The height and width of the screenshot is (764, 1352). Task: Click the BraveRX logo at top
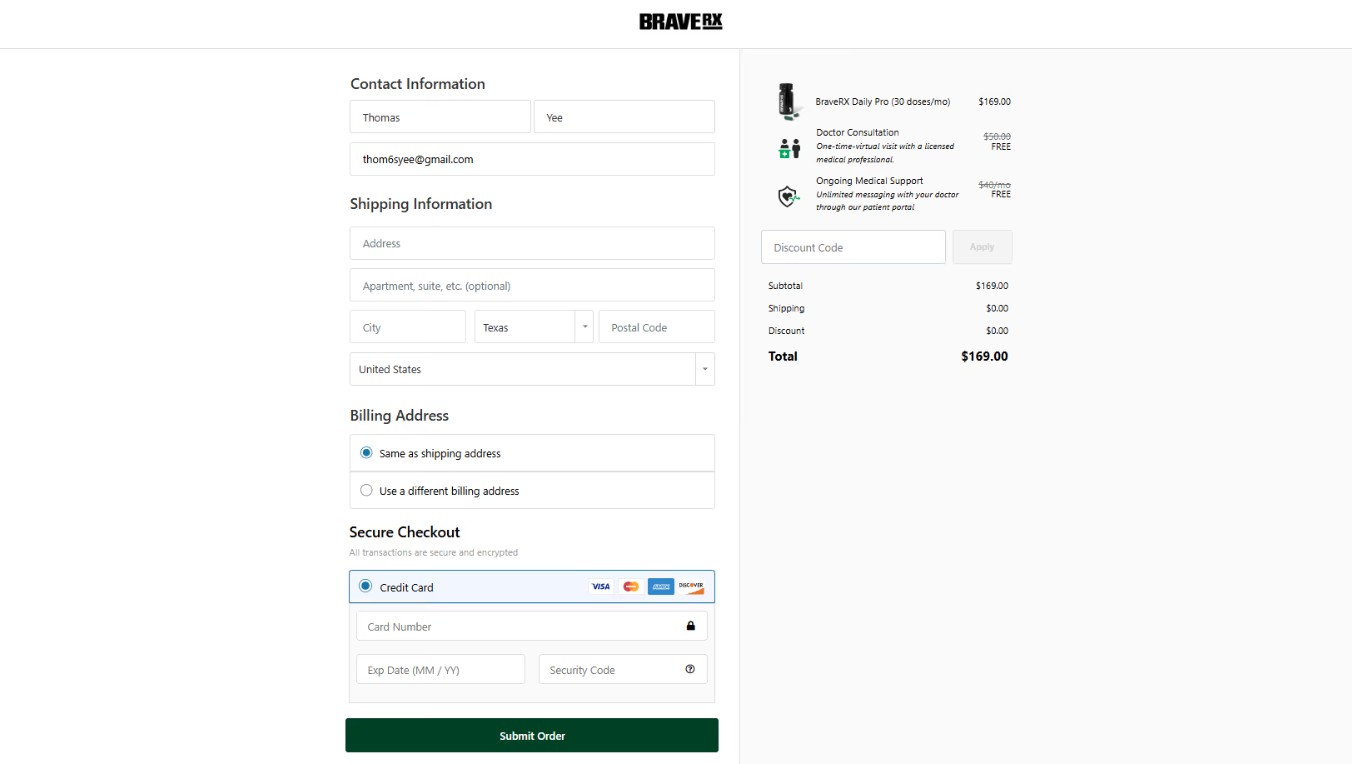coord(680,21)
